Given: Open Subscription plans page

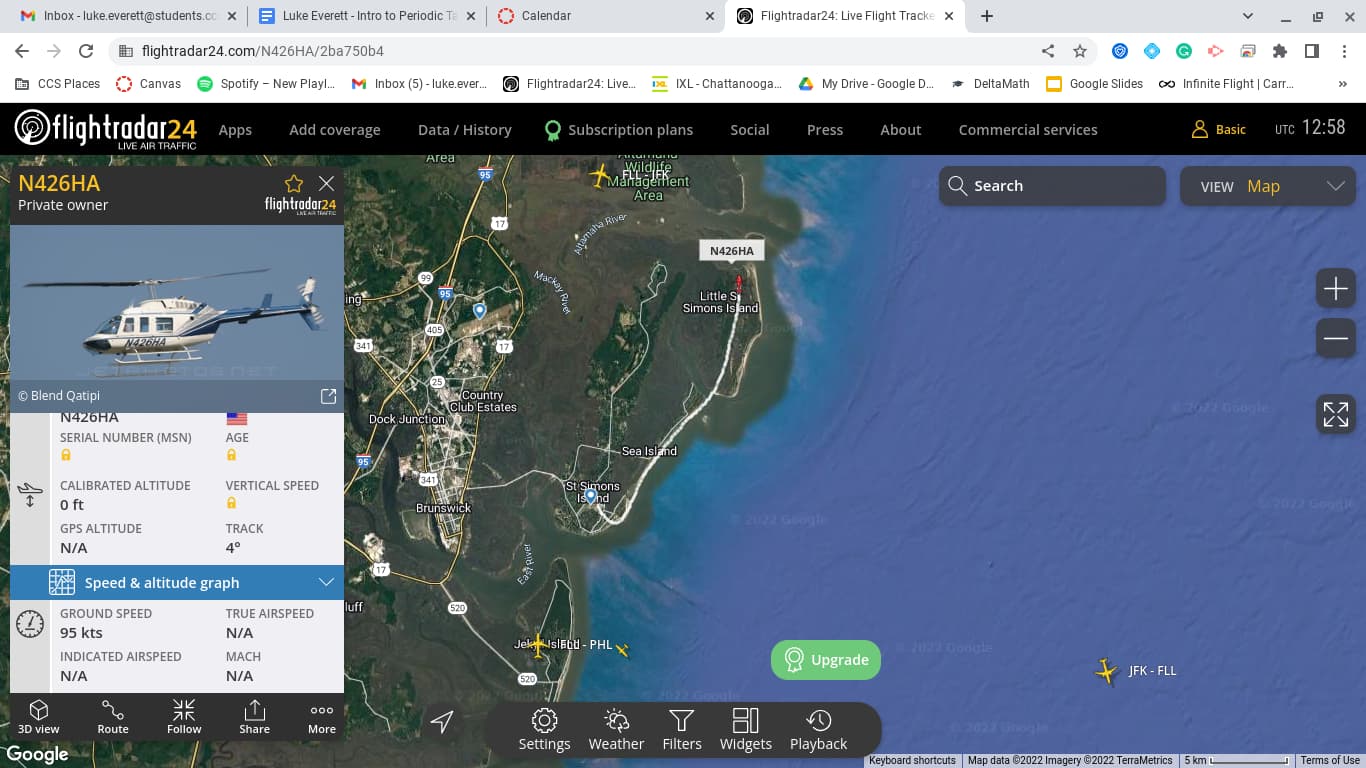Looking at the screenshot, I should tap(619, 130).
